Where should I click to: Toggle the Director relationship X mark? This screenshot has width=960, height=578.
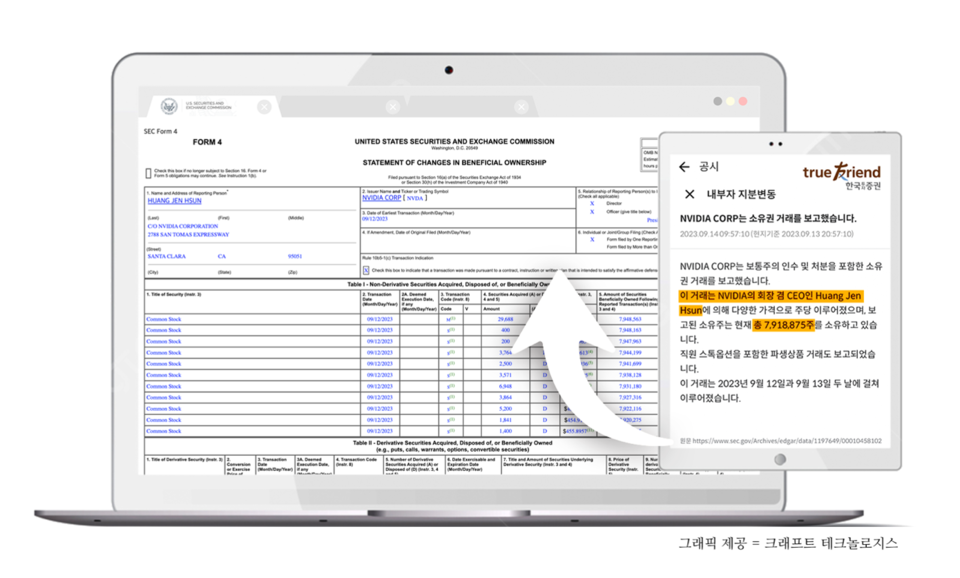pyautogui.click(x=591, y=204)
